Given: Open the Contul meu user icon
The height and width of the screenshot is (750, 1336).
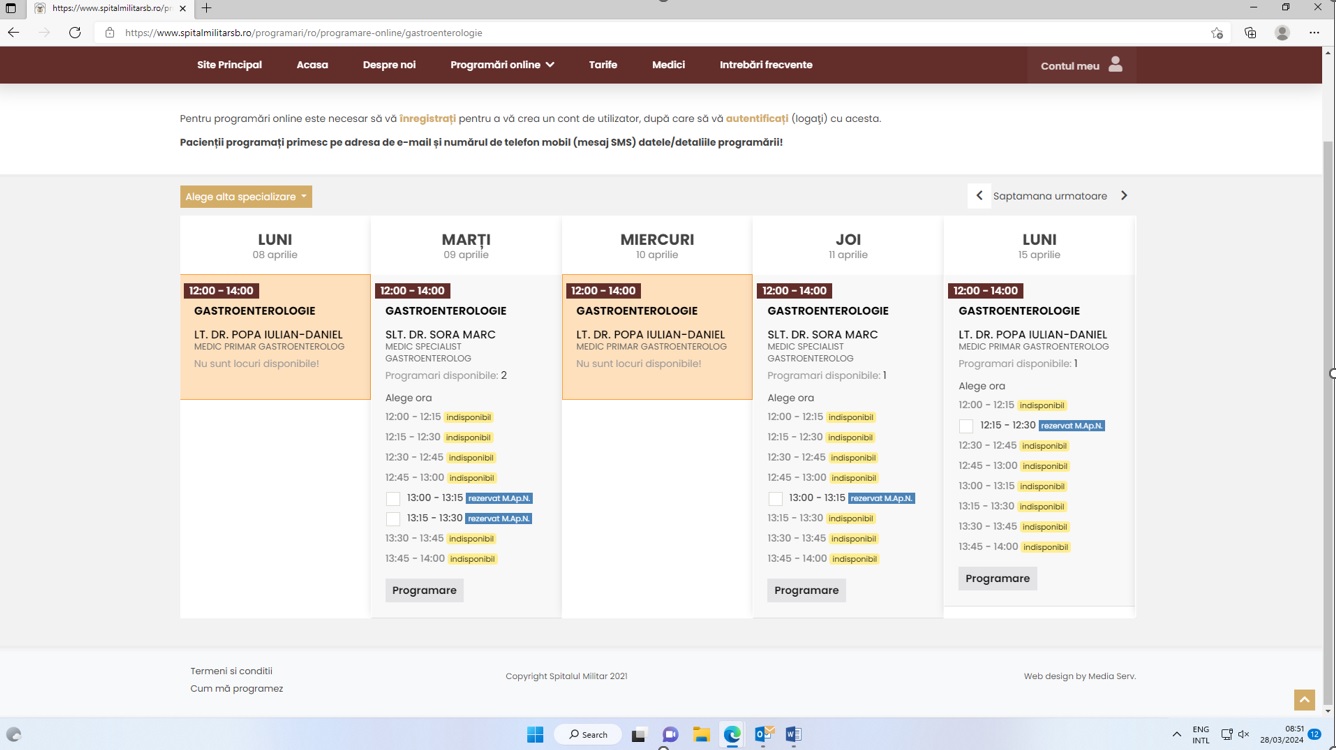Looking at the screenshot, I should click(x=1115, y=65).
